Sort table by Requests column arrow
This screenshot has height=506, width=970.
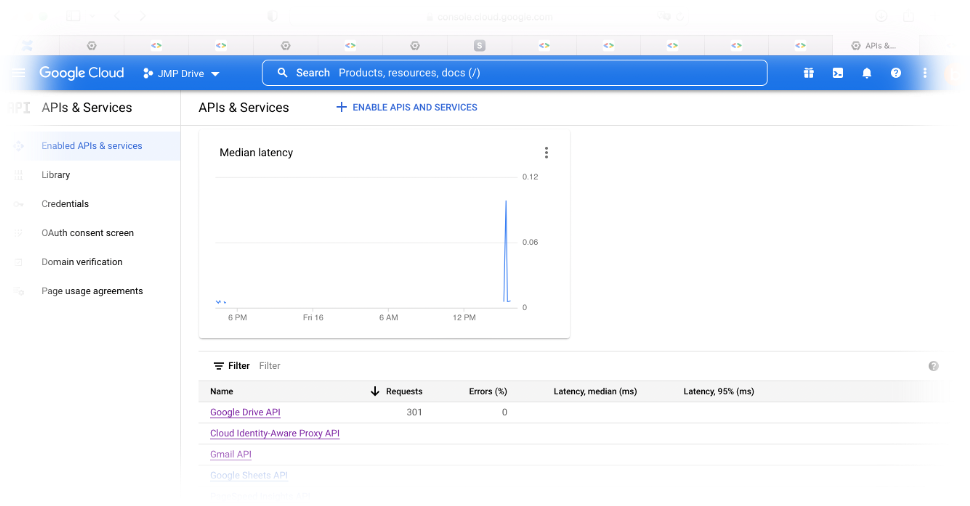click(375, 391)
